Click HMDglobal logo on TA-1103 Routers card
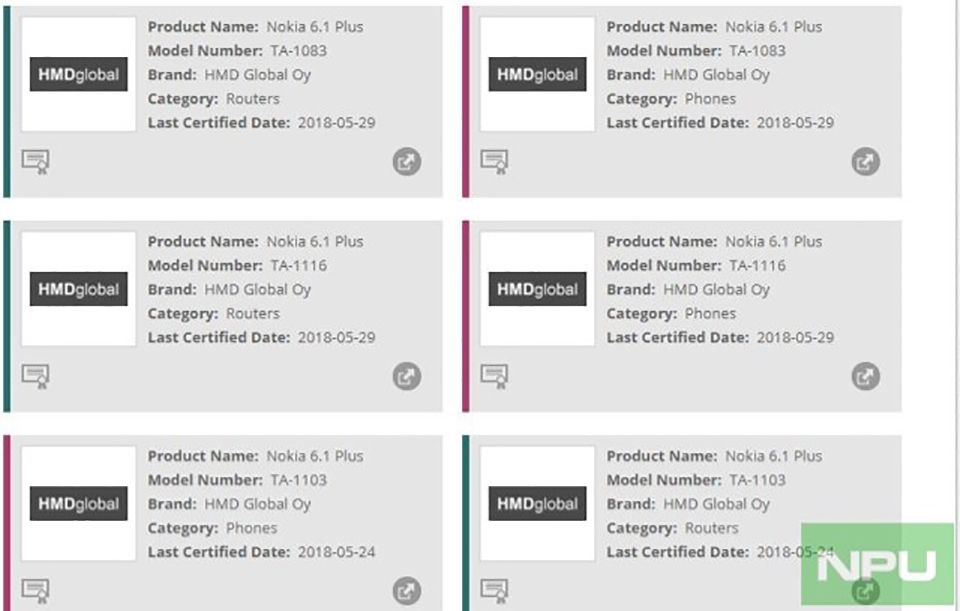 537,503
